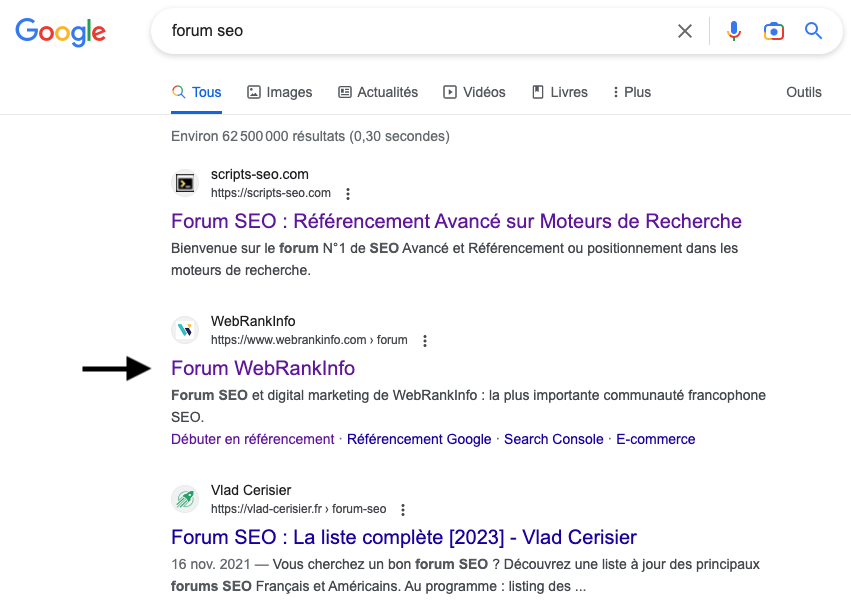Switch to the Images tab
This screenshot has width=851, height=607.
point(280,92)
